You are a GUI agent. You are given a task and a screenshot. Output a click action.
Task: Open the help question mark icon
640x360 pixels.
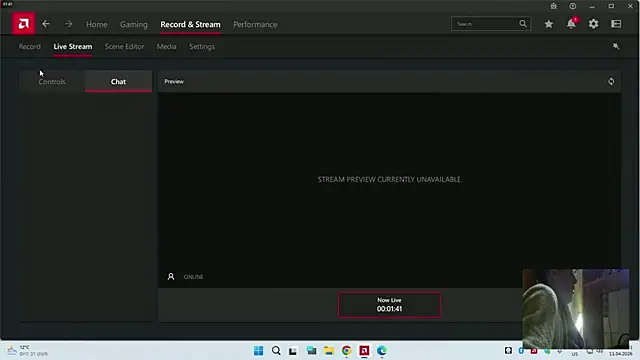pos(573,6)
